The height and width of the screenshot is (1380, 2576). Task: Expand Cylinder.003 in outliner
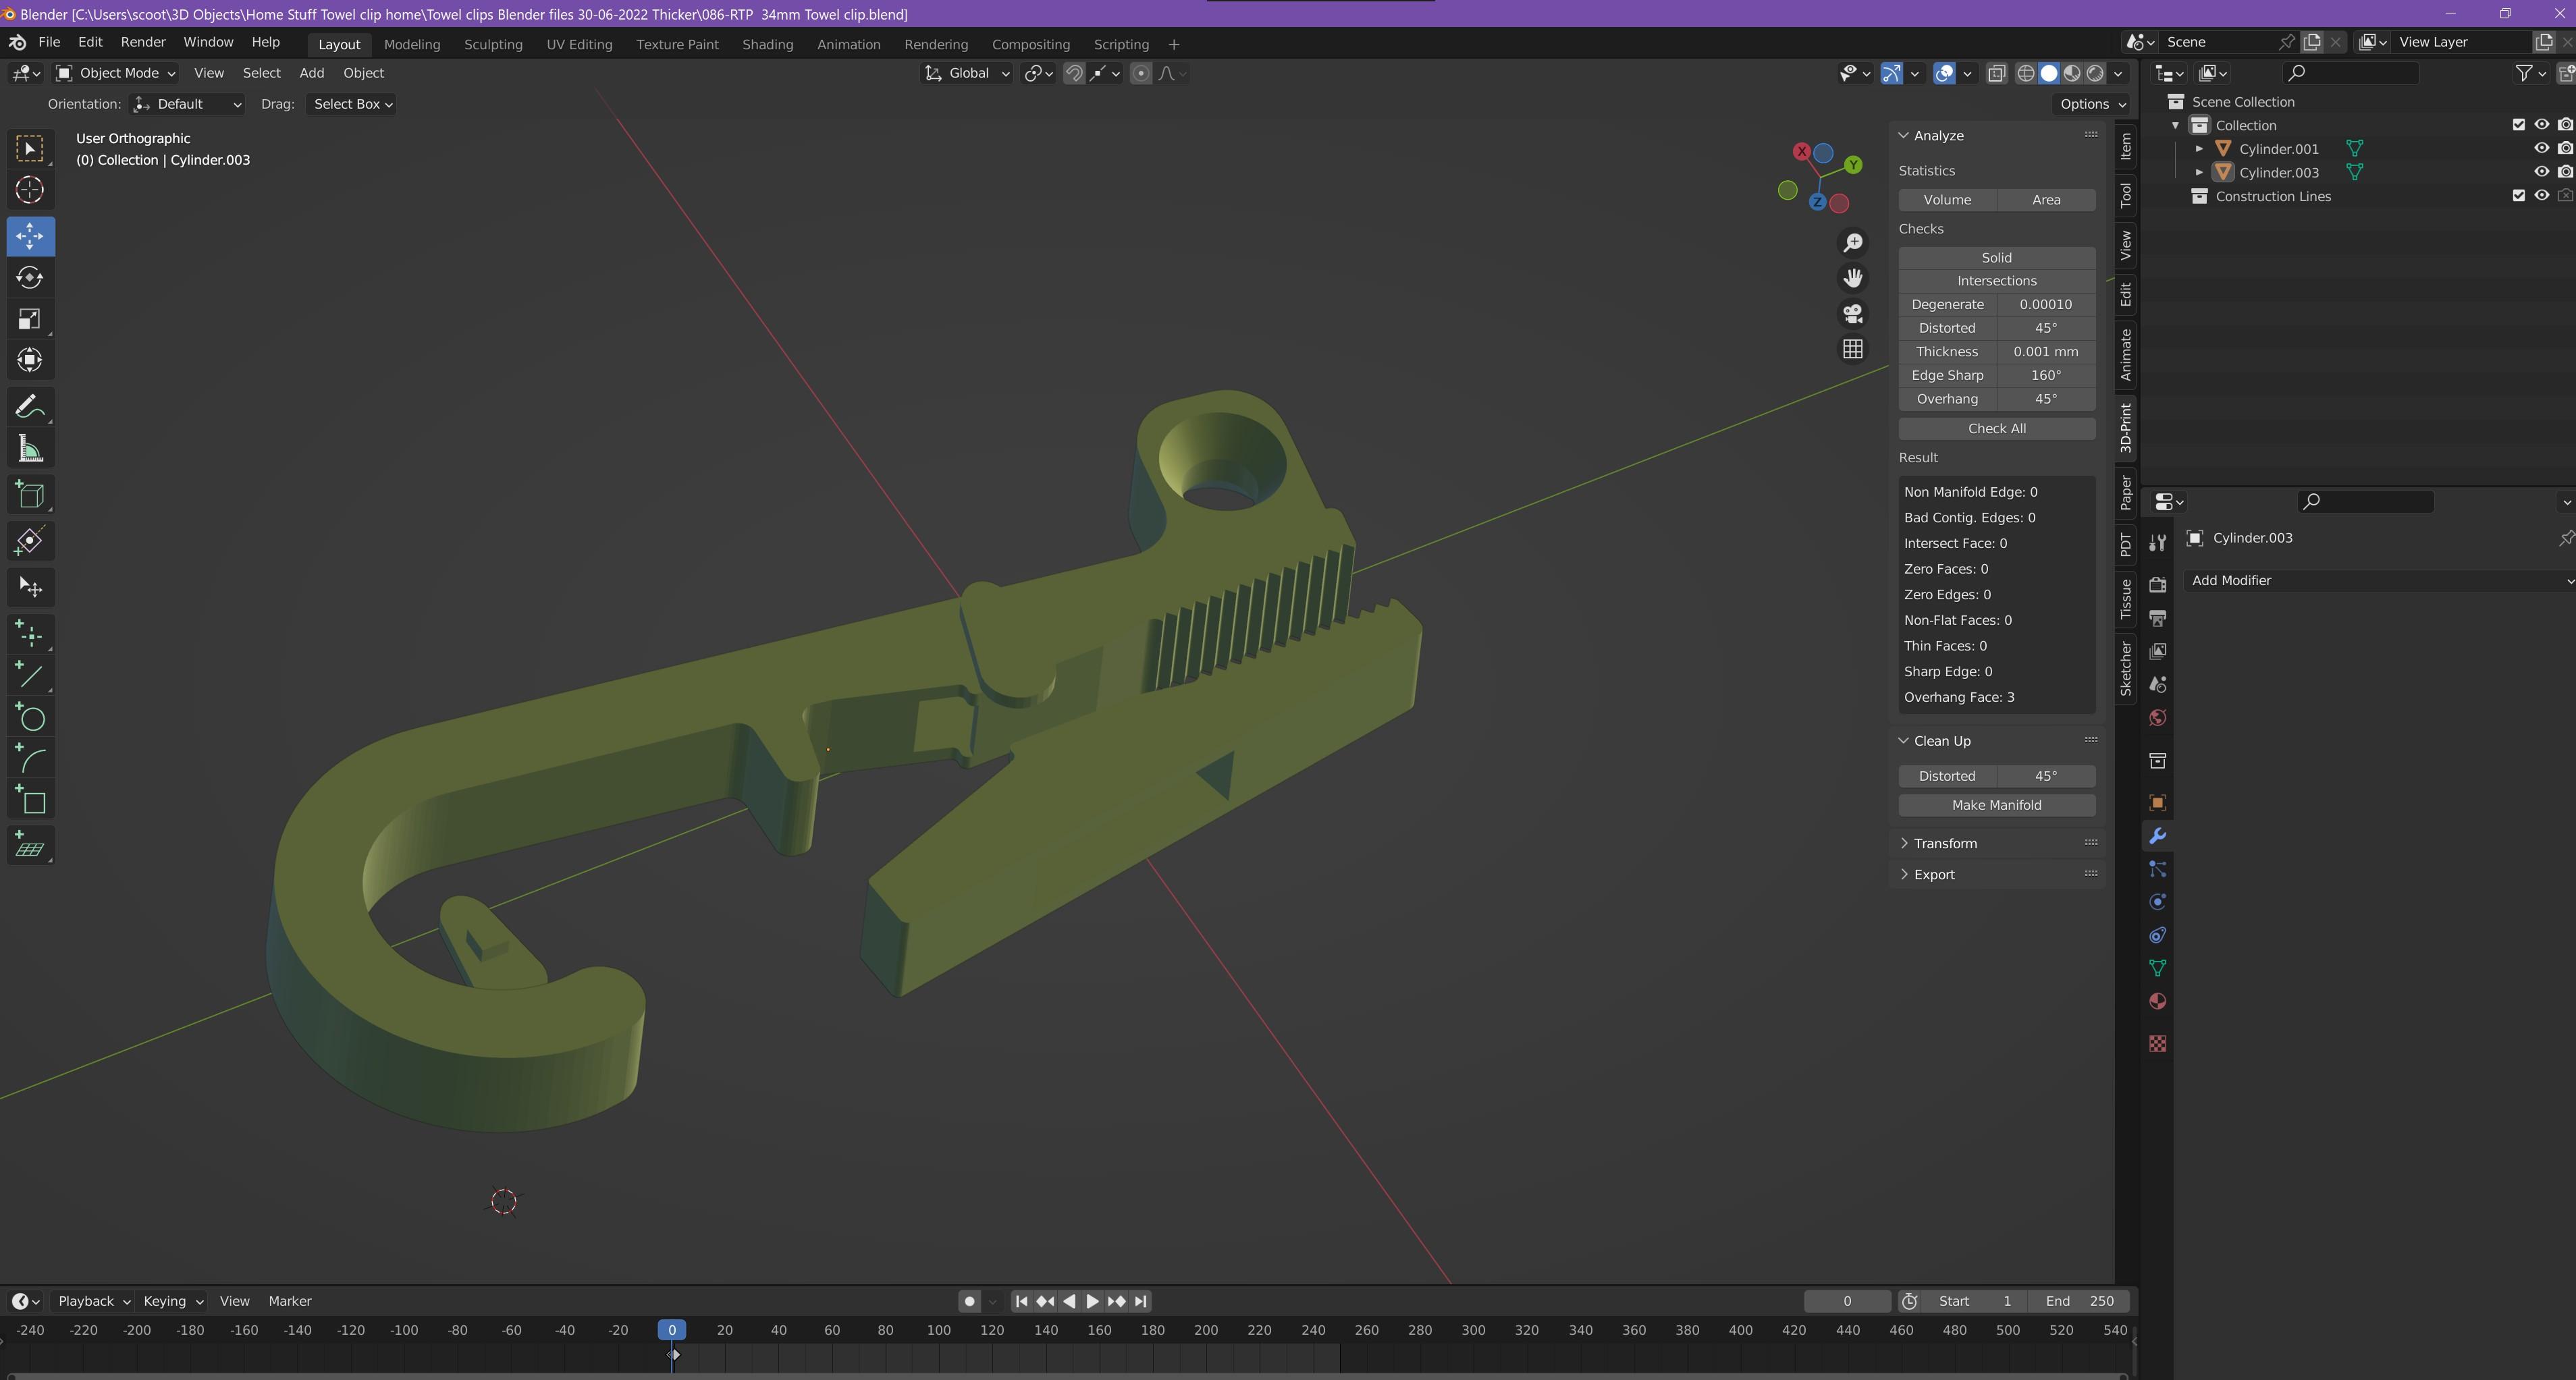click(2199, 172)
